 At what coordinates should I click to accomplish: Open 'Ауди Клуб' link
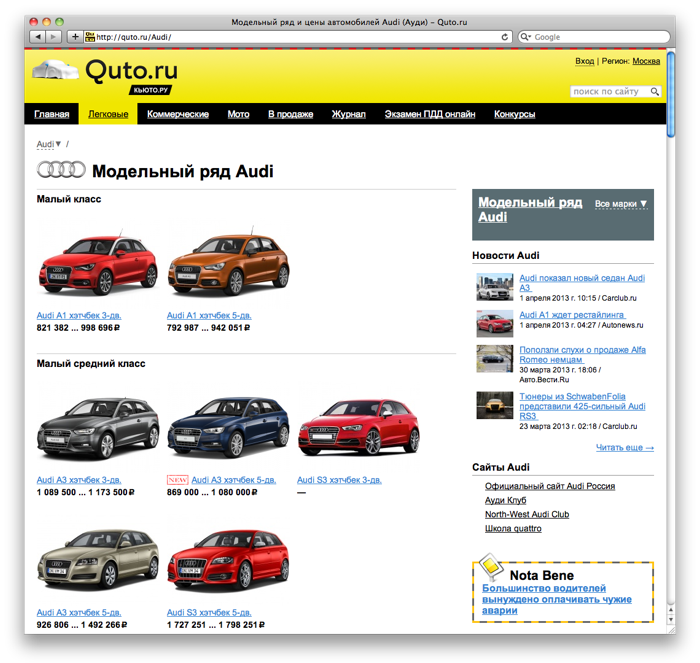[x=505, y=500]
